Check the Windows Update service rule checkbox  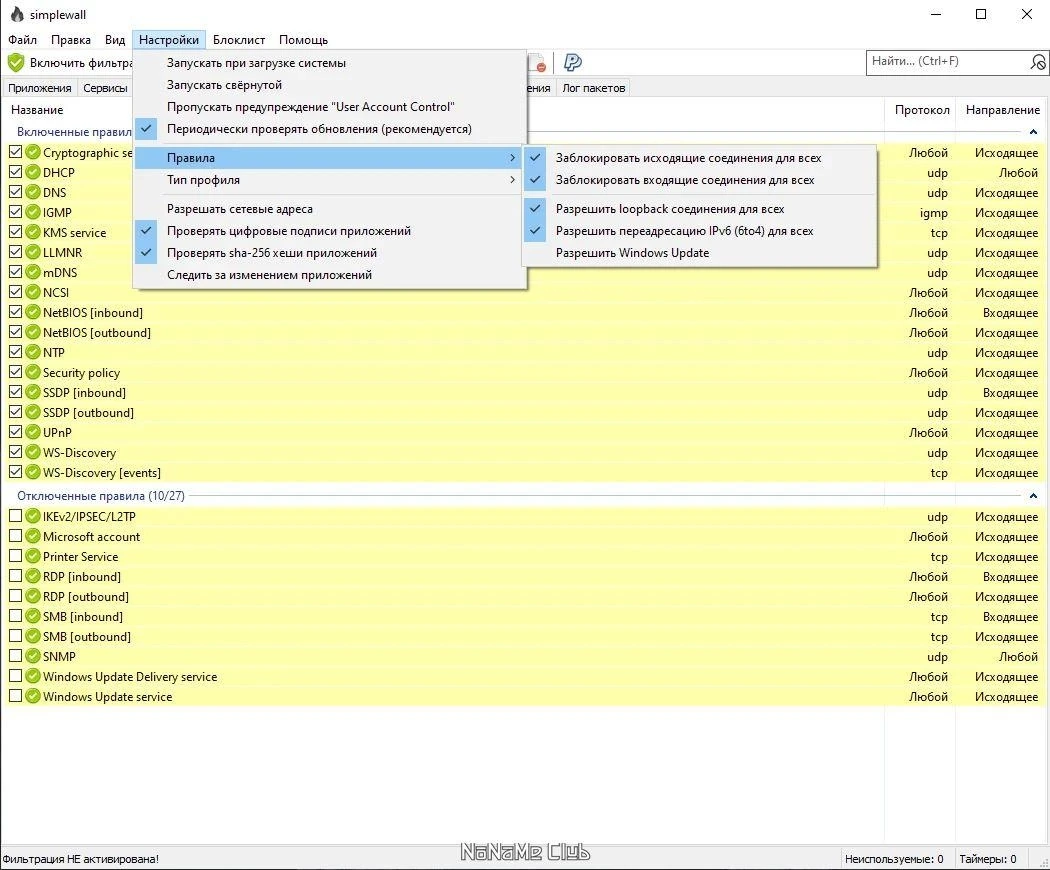pos(15,696)
